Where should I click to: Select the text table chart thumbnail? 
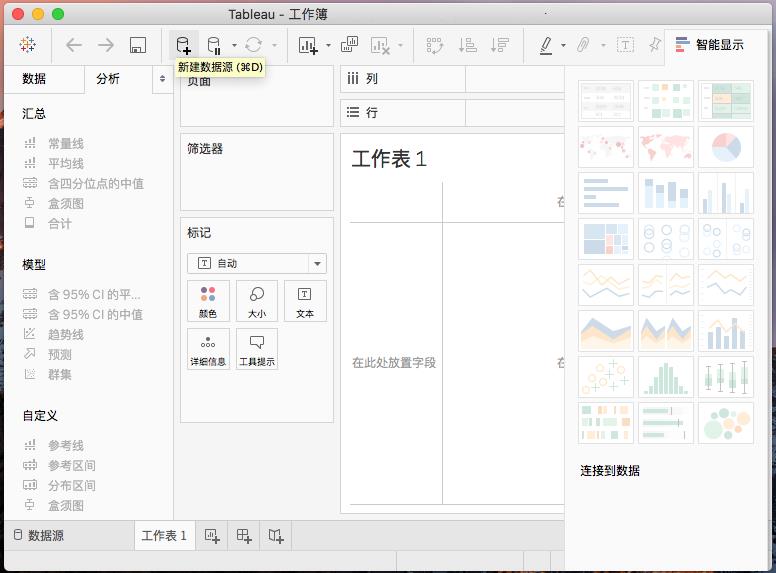point(606,101)
